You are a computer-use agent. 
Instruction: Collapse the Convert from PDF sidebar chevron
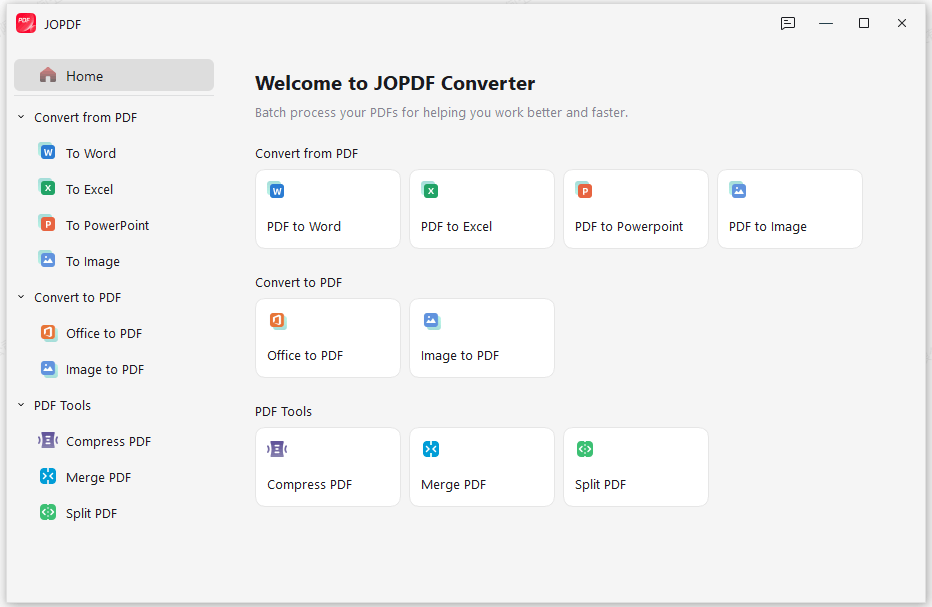tap(21, 117)
